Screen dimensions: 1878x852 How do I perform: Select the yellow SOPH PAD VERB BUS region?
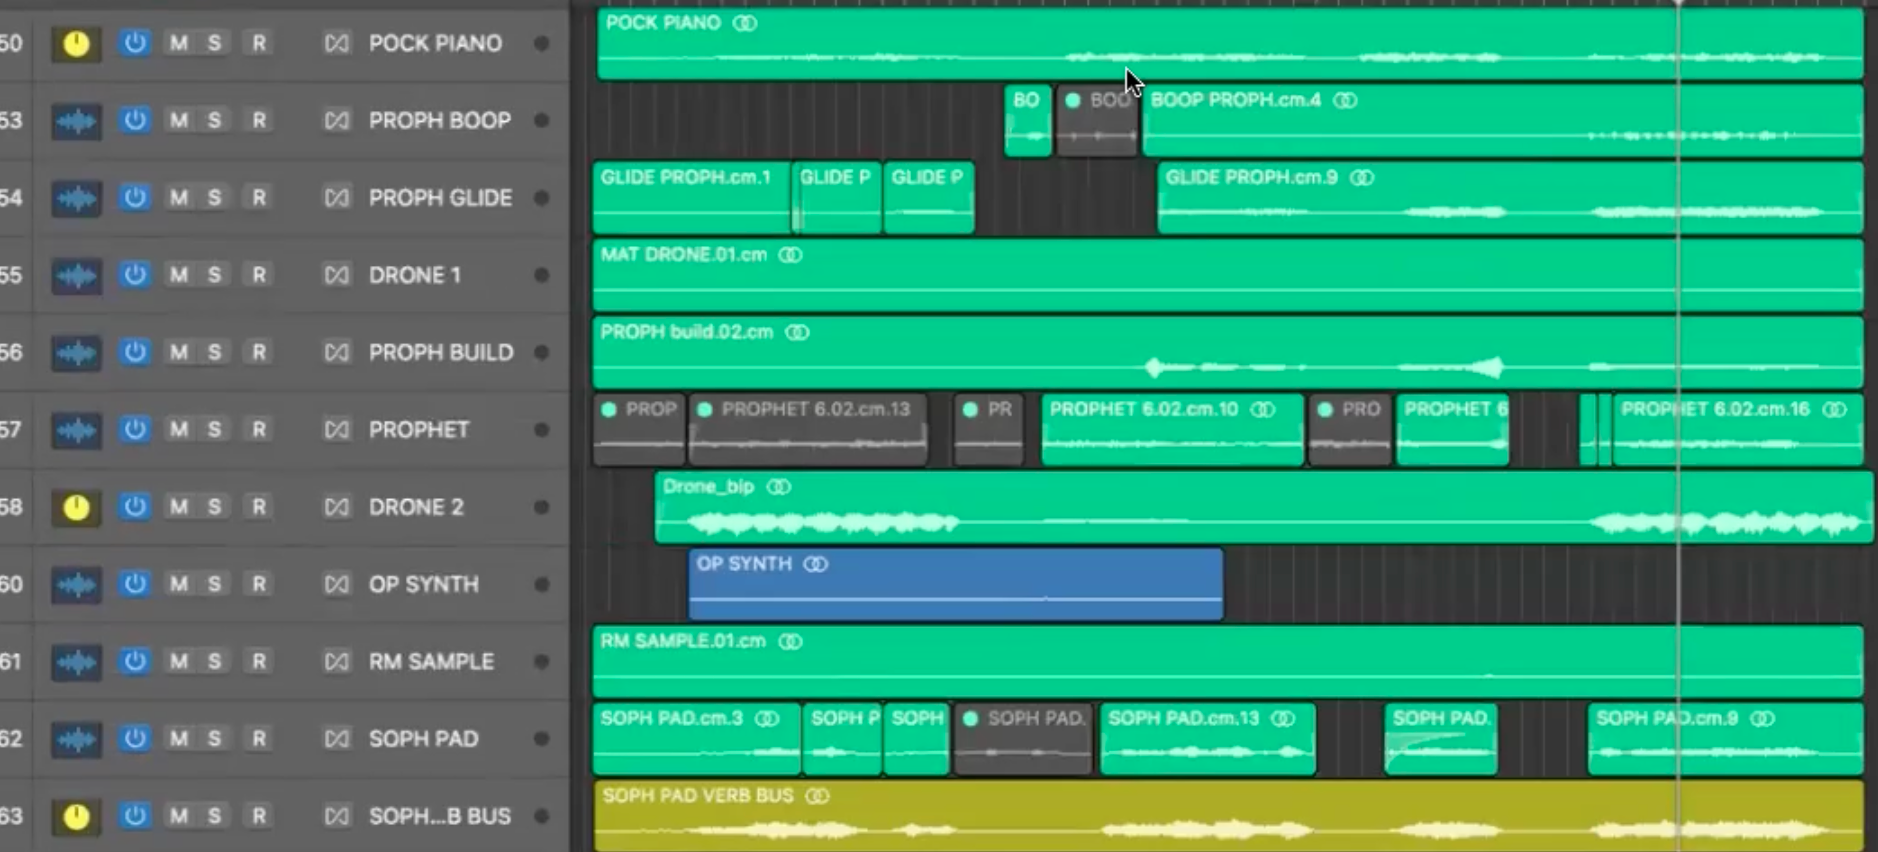pyautogui.click(x=1228, y=816)
